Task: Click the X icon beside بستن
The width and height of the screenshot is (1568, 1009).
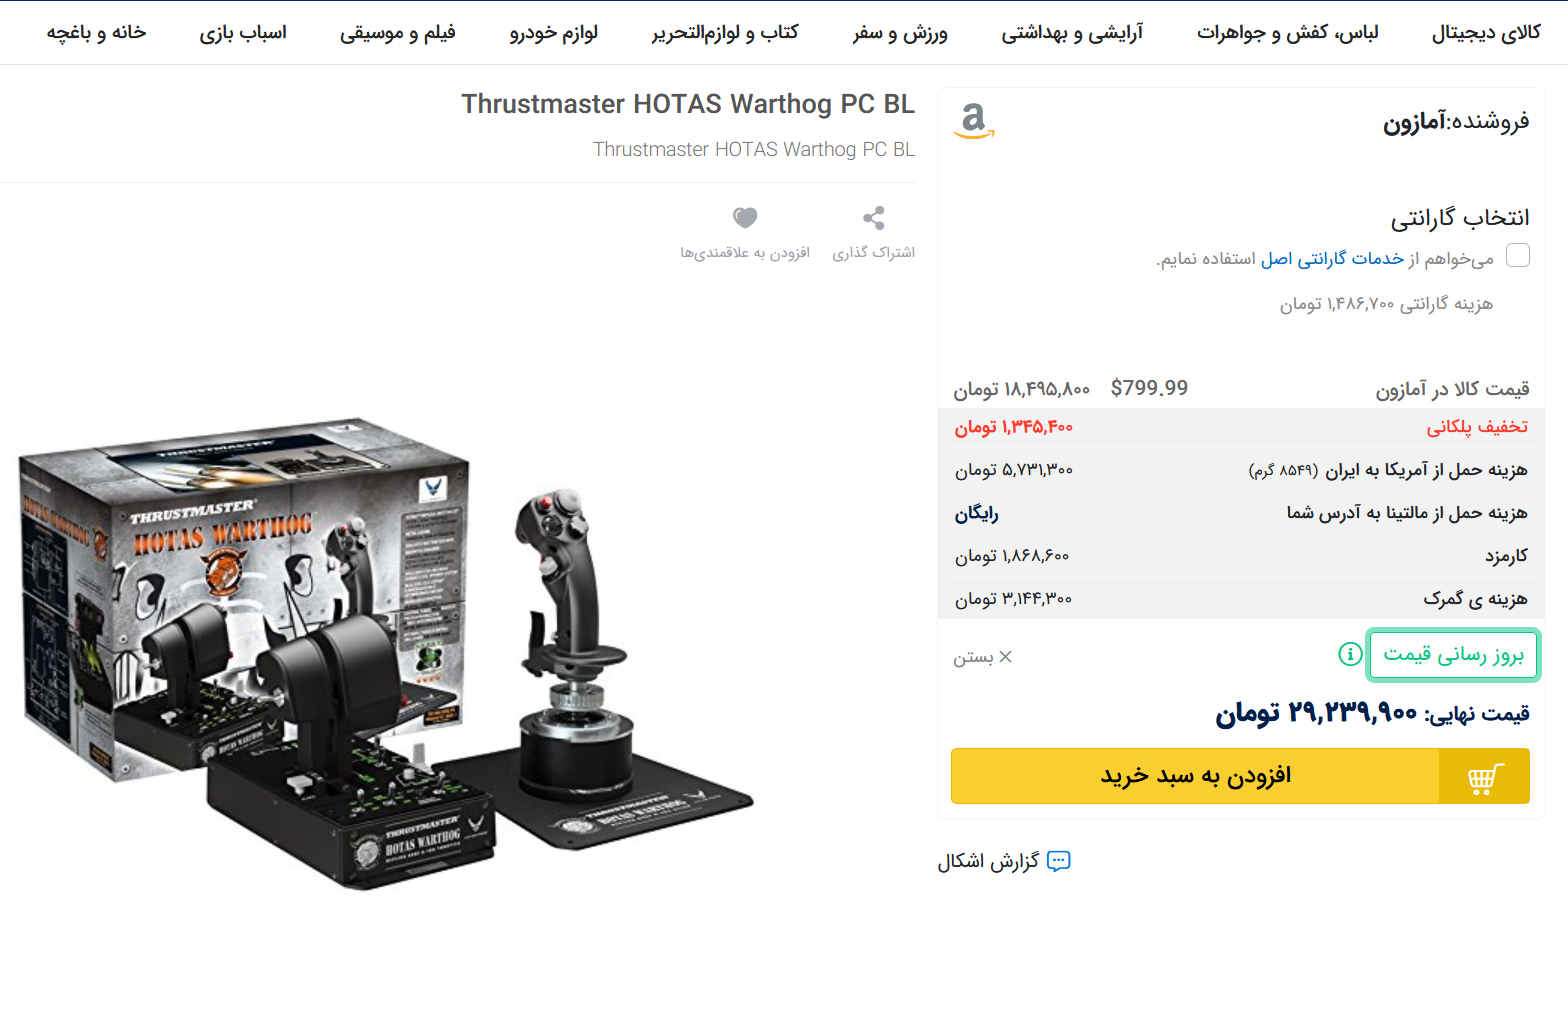Action: pos(1005,657)
